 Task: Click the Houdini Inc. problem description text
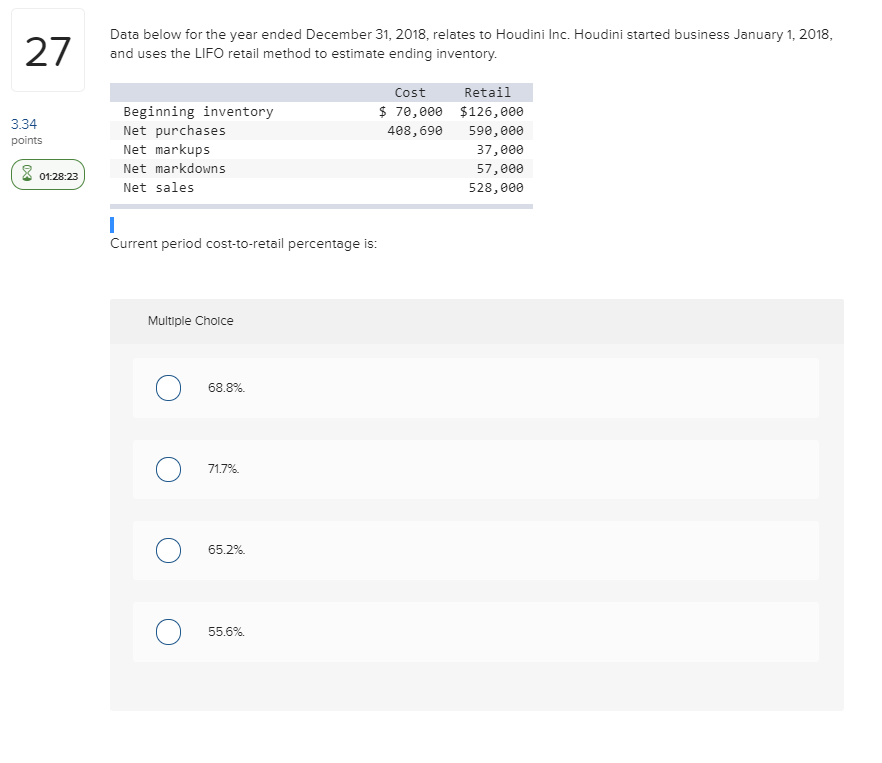click(x=470, y=43)
